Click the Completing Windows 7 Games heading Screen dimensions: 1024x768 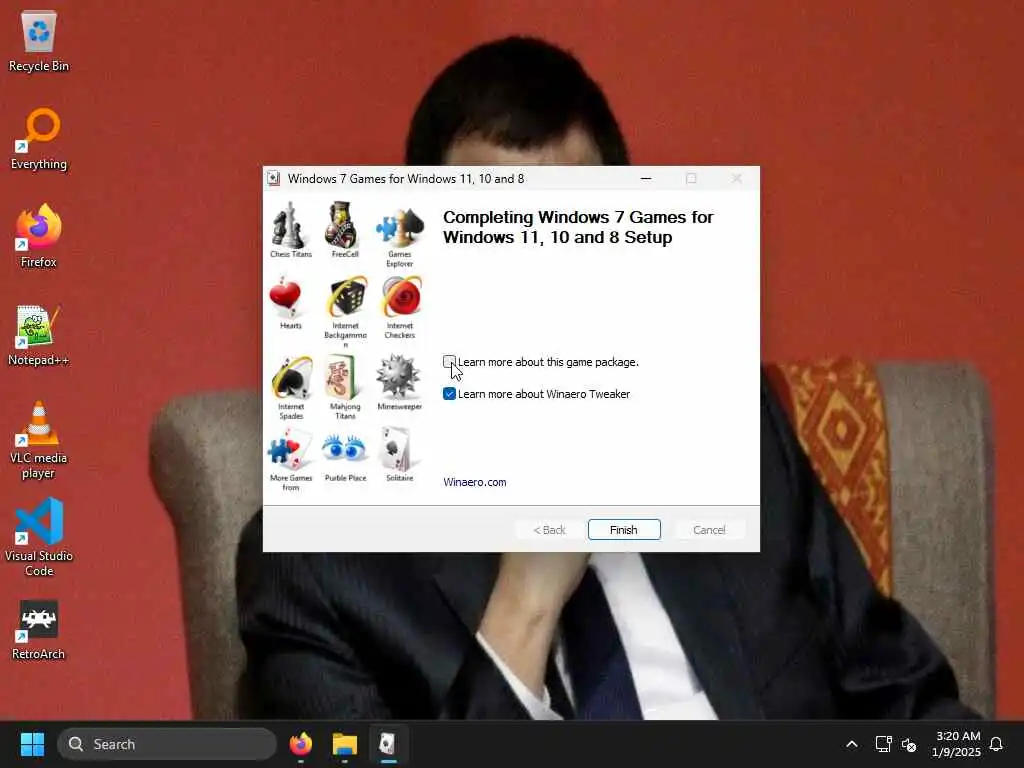(578, 227)
